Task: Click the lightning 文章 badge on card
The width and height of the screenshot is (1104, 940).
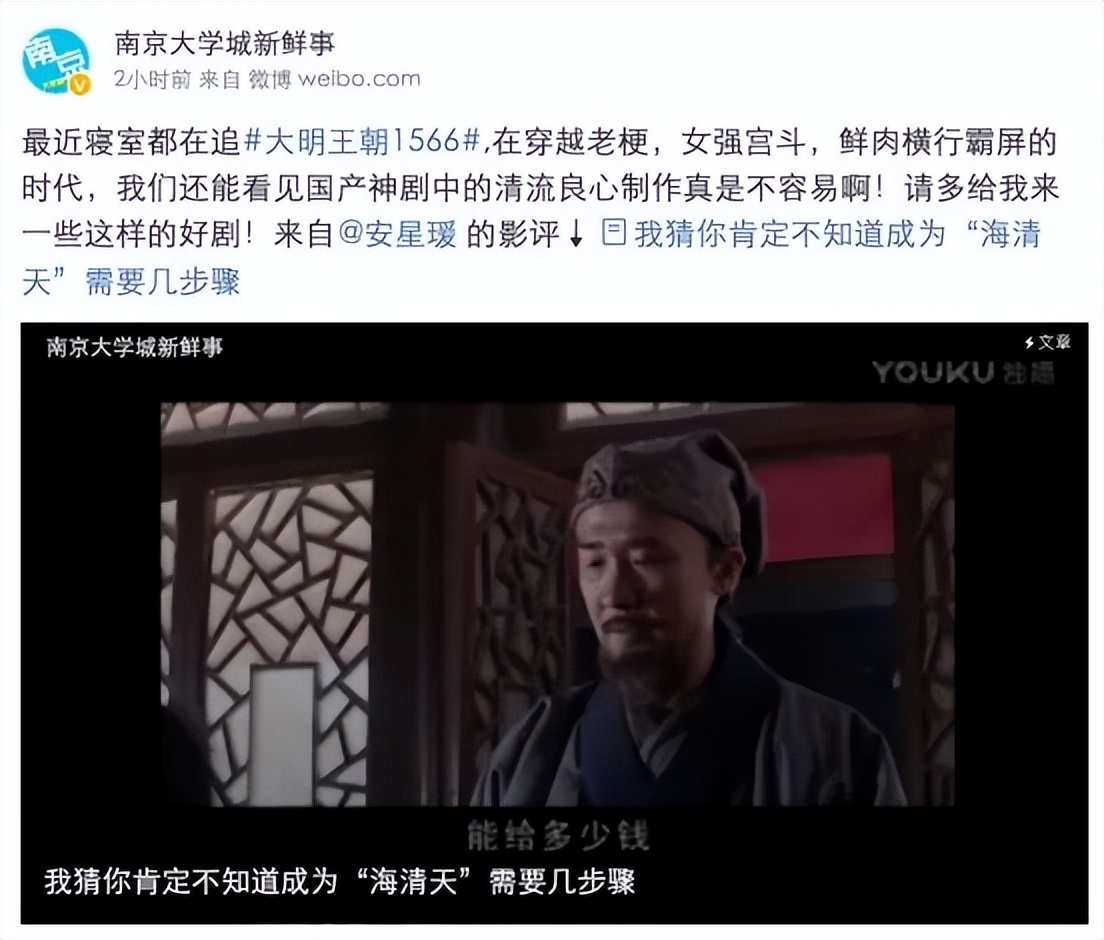Action: point(1047,342)
